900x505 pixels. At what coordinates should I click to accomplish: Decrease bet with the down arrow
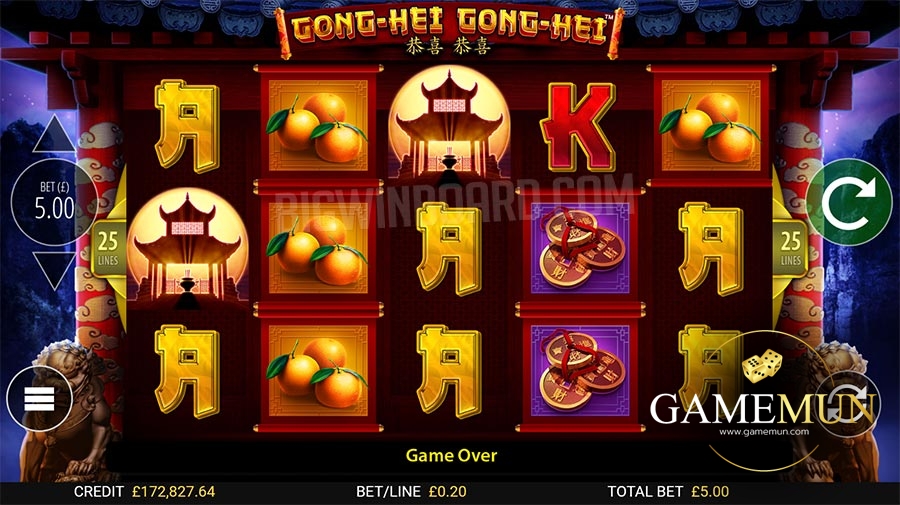click(54, 270)
